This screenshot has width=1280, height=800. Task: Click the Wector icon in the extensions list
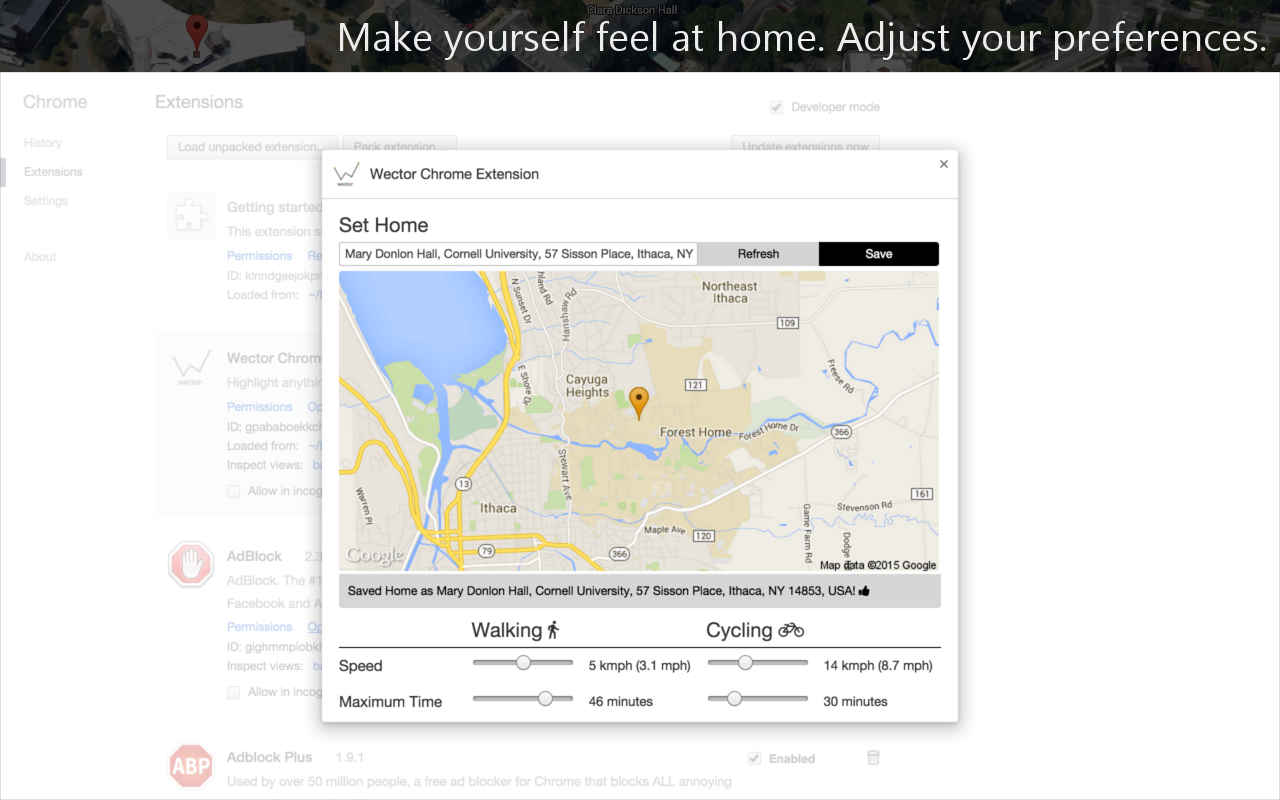click(x=191, y=366)
